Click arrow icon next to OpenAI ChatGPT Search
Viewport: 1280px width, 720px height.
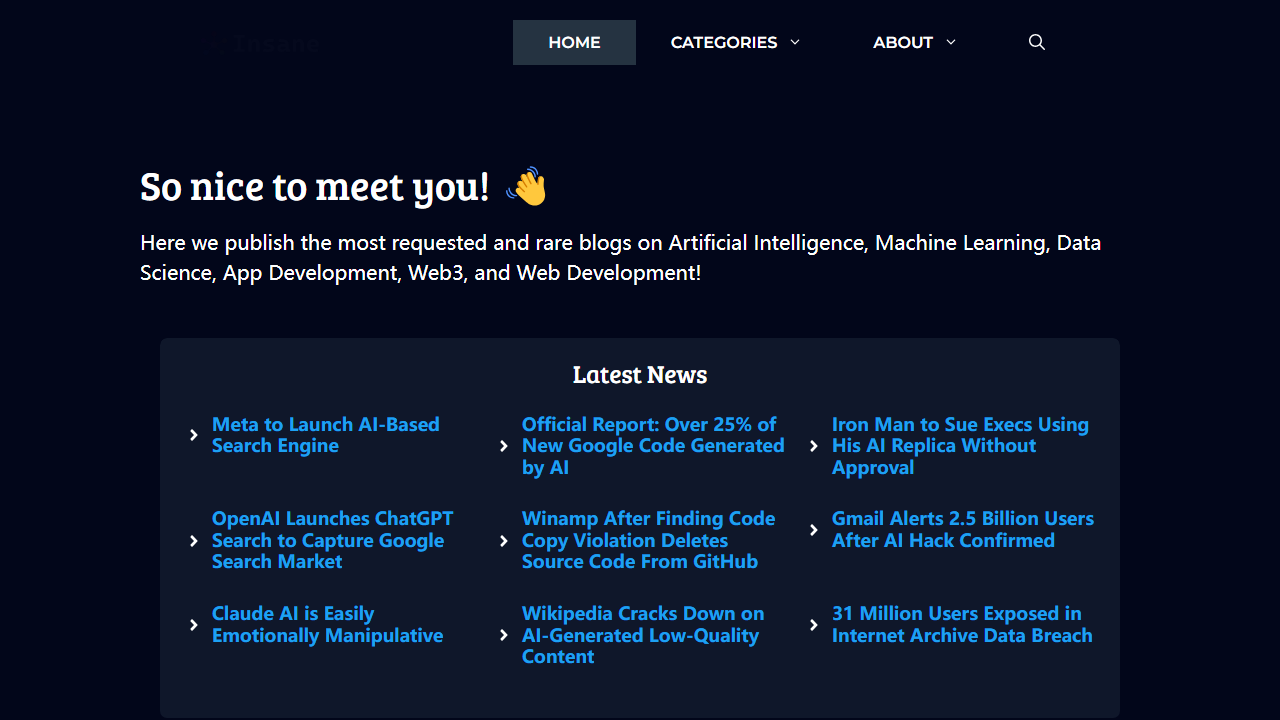coord(194,541)
